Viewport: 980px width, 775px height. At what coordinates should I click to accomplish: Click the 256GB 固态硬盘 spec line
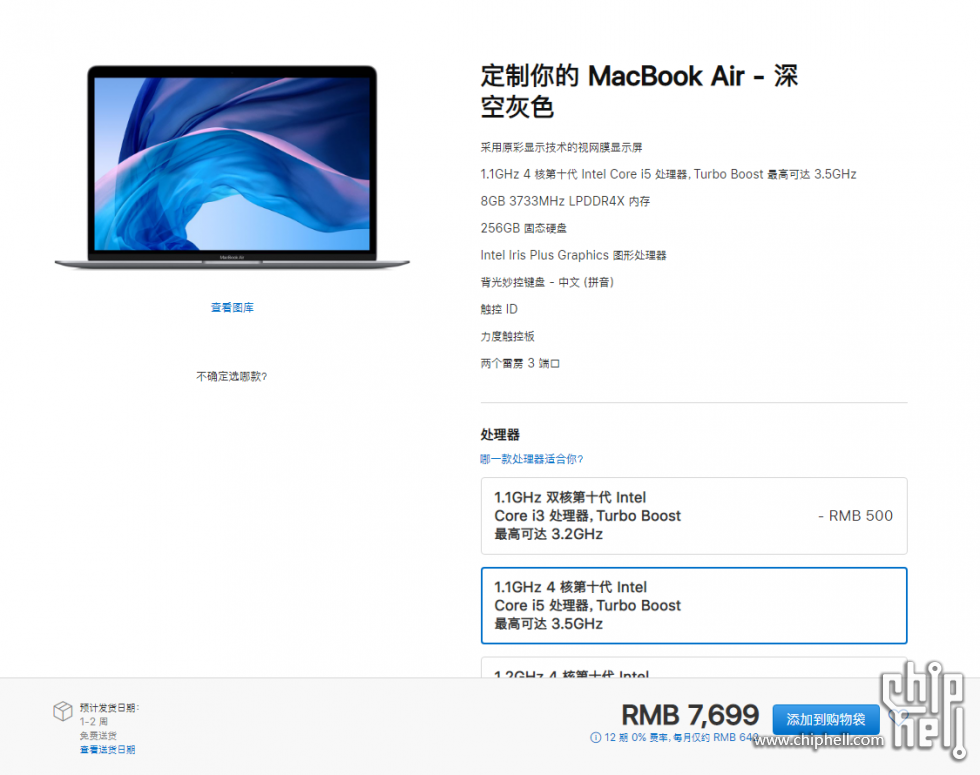523,228
